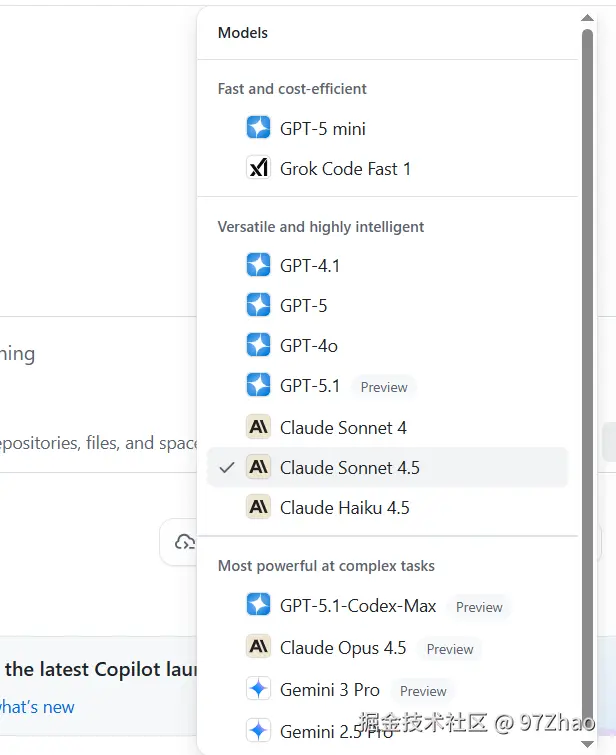Click the Claude Opus 4.5 Anthropic icon
The width and height of the screenshot is (616, 755).
tap(258, 647)
